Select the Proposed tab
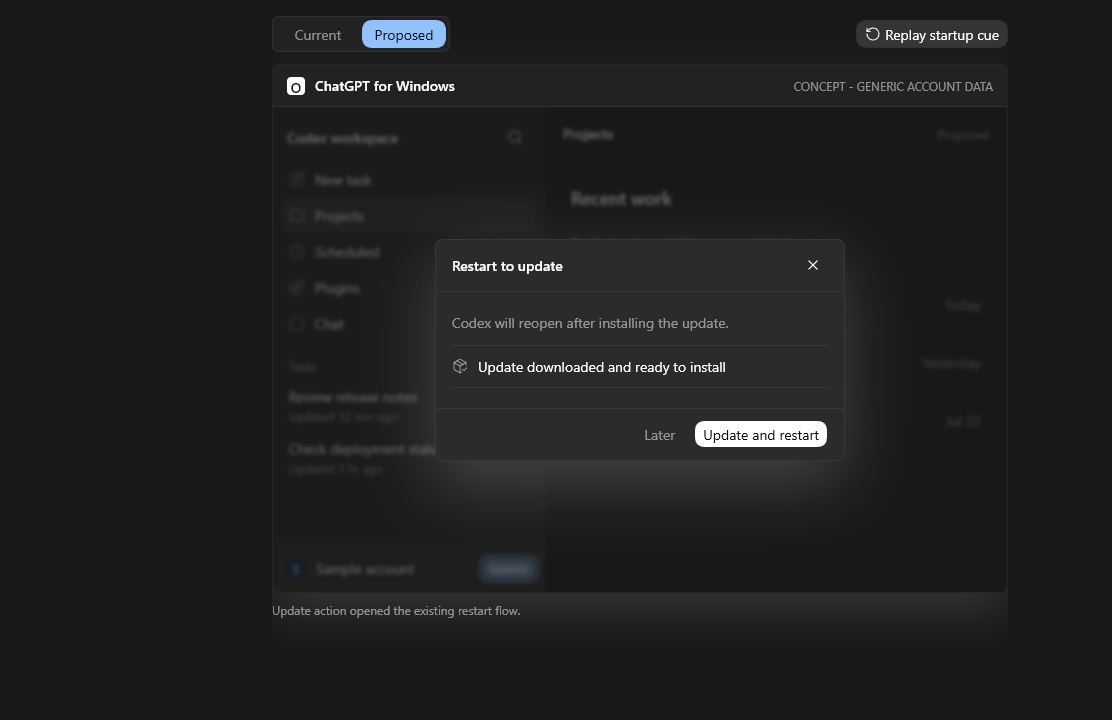Screen dimensions: 1112x720 click(x=404, y=35)
